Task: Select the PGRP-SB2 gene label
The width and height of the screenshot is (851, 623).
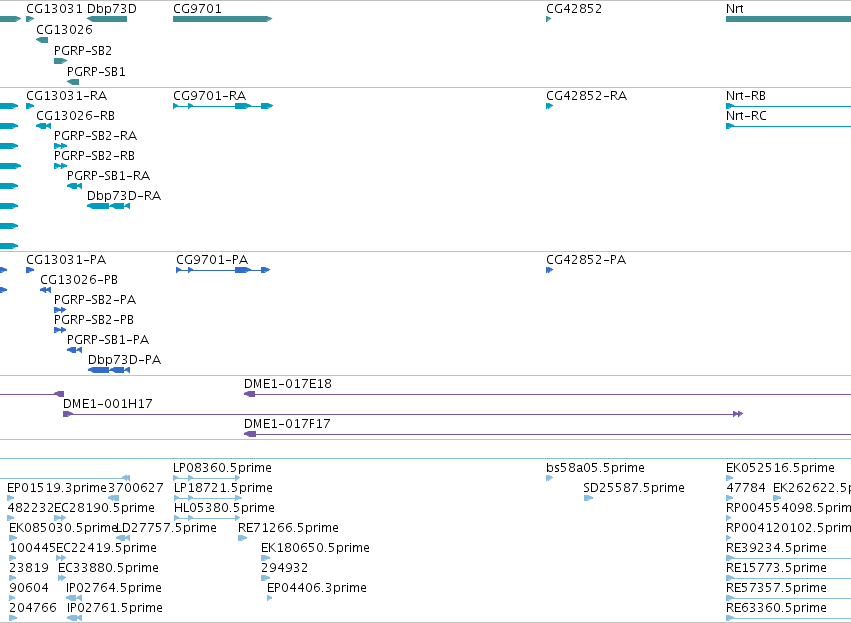Action: [x=82, y=50]
